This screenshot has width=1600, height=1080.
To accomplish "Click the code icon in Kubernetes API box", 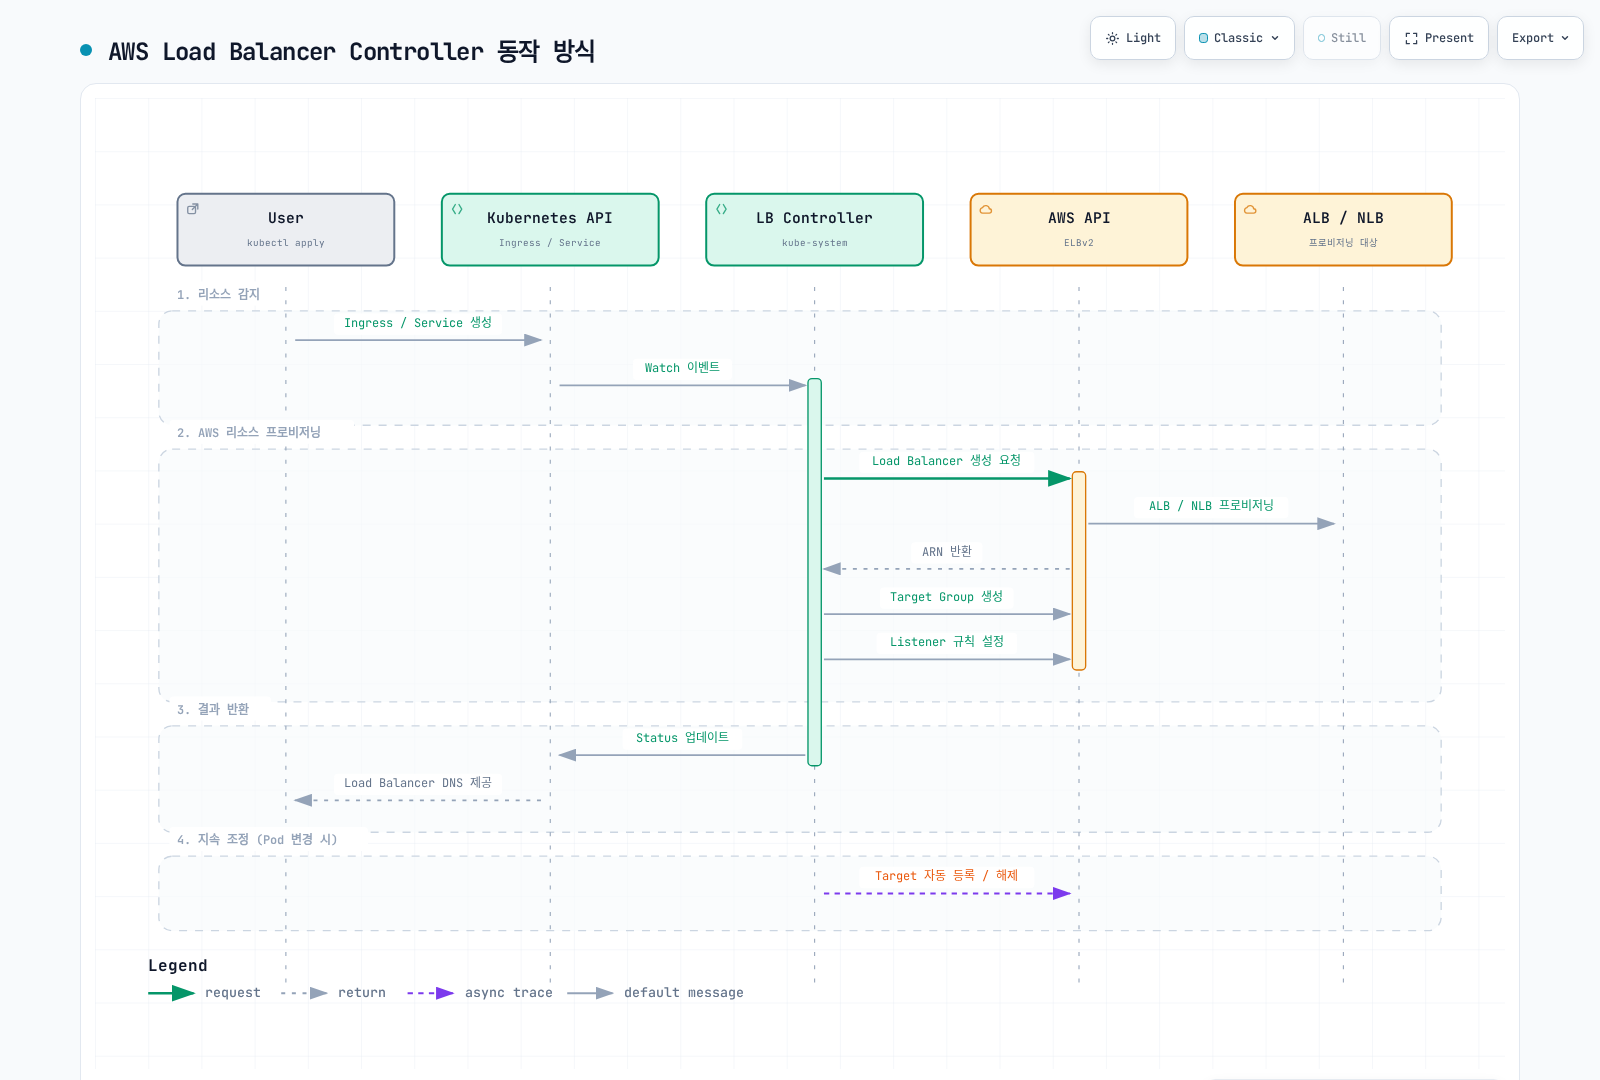I will click(457, 209).
